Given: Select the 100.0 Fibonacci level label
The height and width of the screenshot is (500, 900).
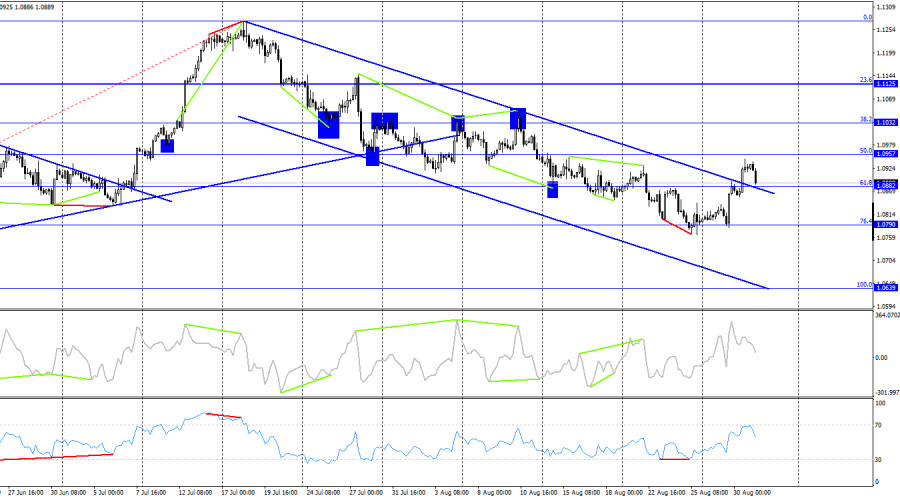Looking at the screenshot, I should click(864, 284).
